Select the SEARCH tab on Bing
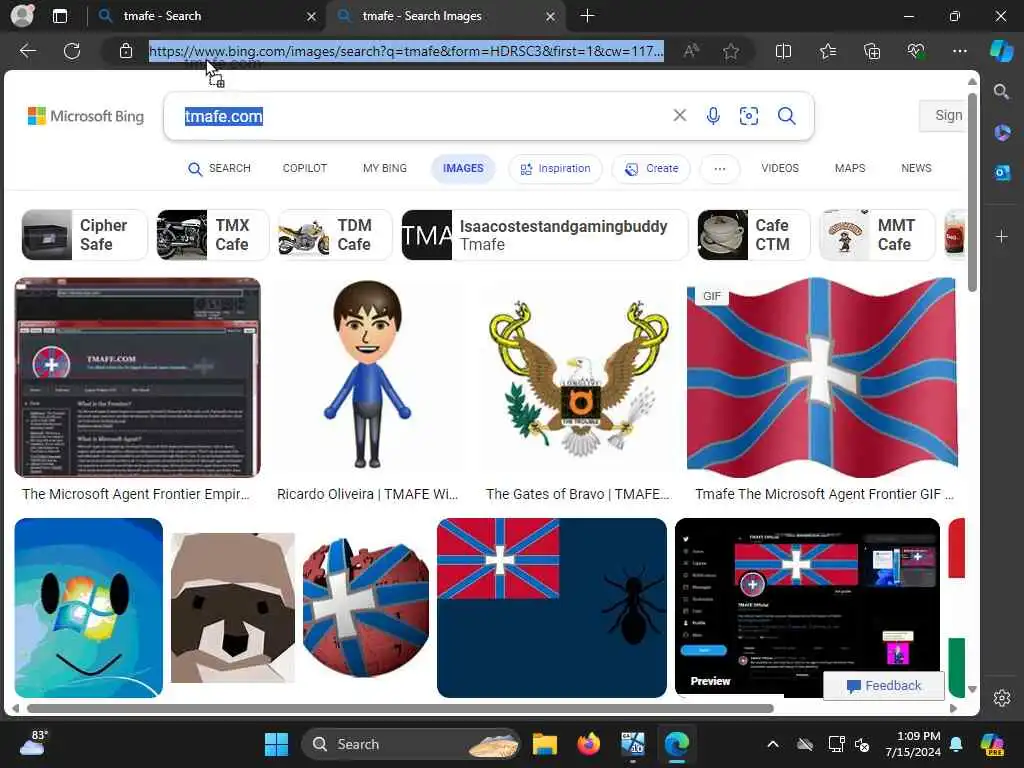This screenshot has height=768, width=1024. coord(219,168)
